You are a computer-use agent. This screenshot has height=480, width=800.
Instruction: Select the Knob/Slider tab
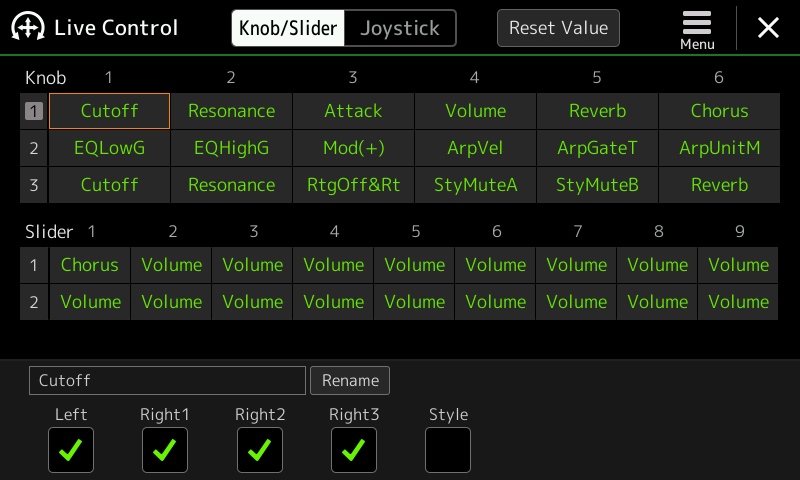(x=288, y=28)
